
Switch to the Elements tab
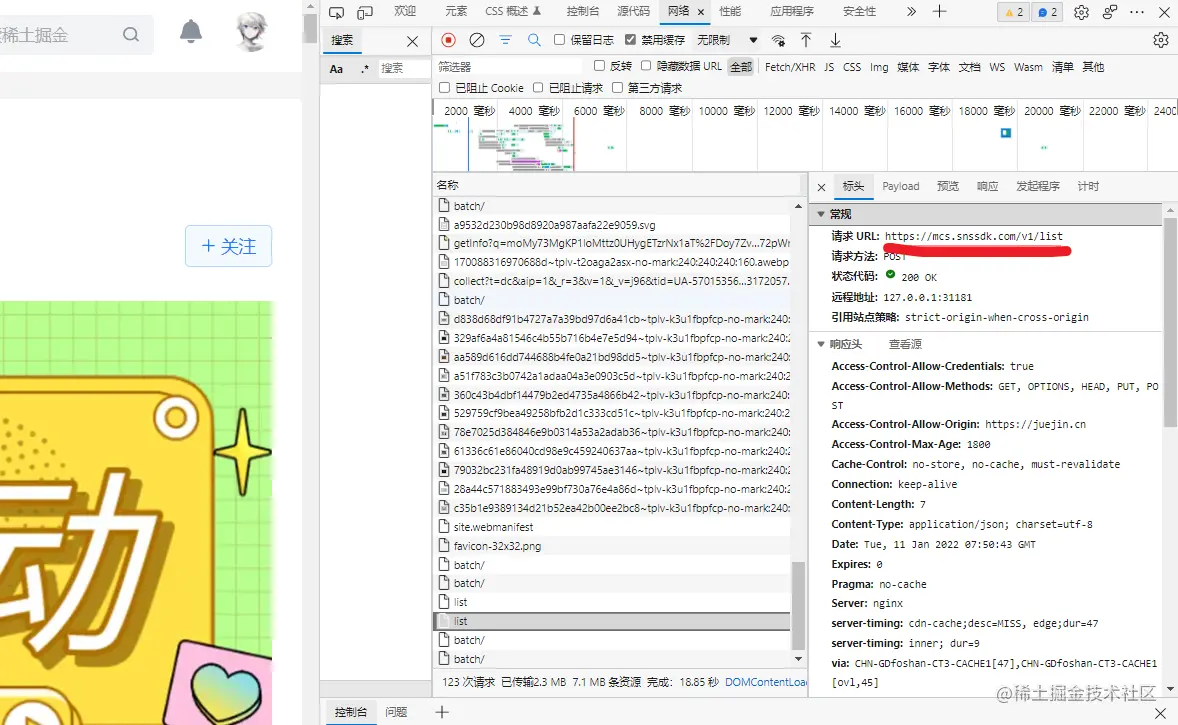tap(456, 11)
